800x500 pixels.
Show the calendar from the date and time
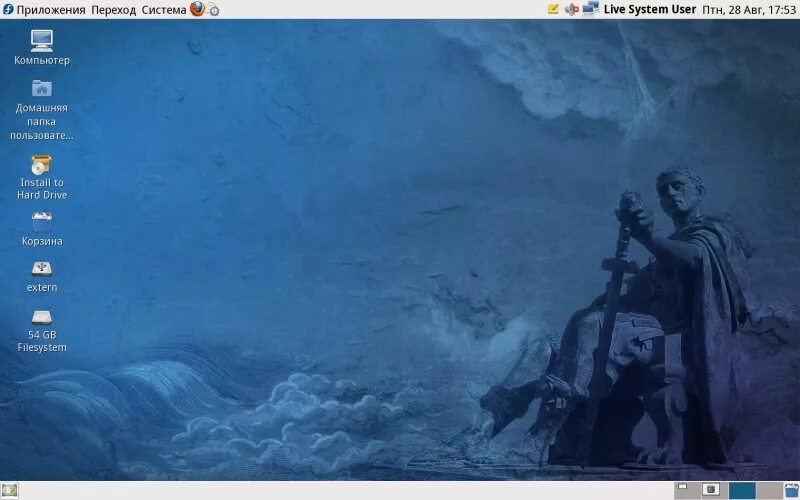pos(749,9)
